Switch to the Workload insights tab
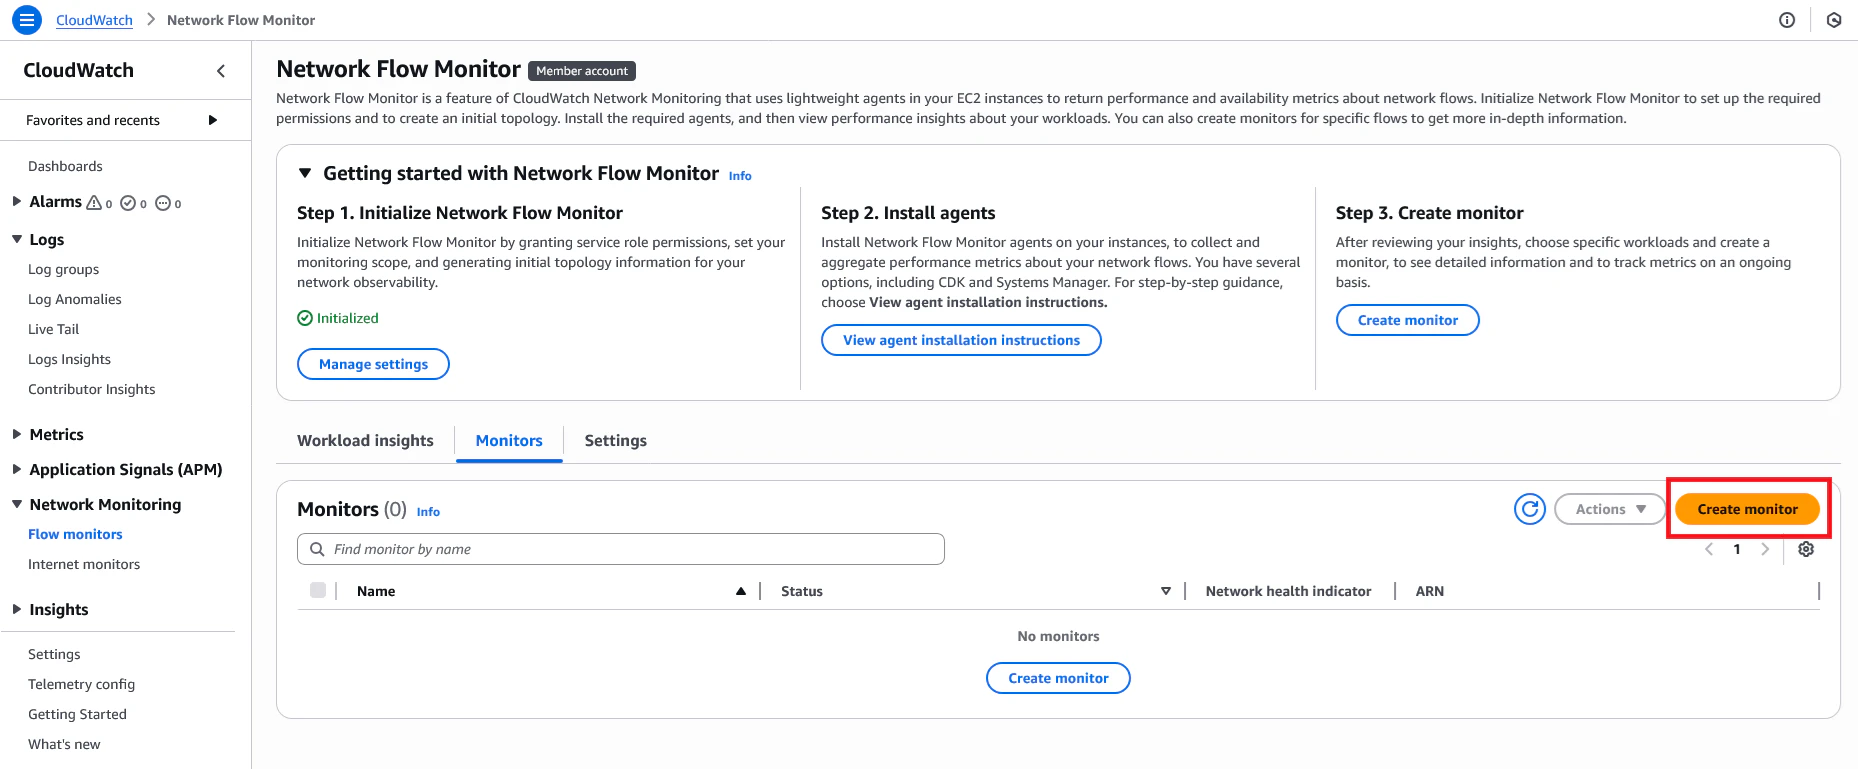This screenshot has width=1858, height=769. [x=365, y=441]
